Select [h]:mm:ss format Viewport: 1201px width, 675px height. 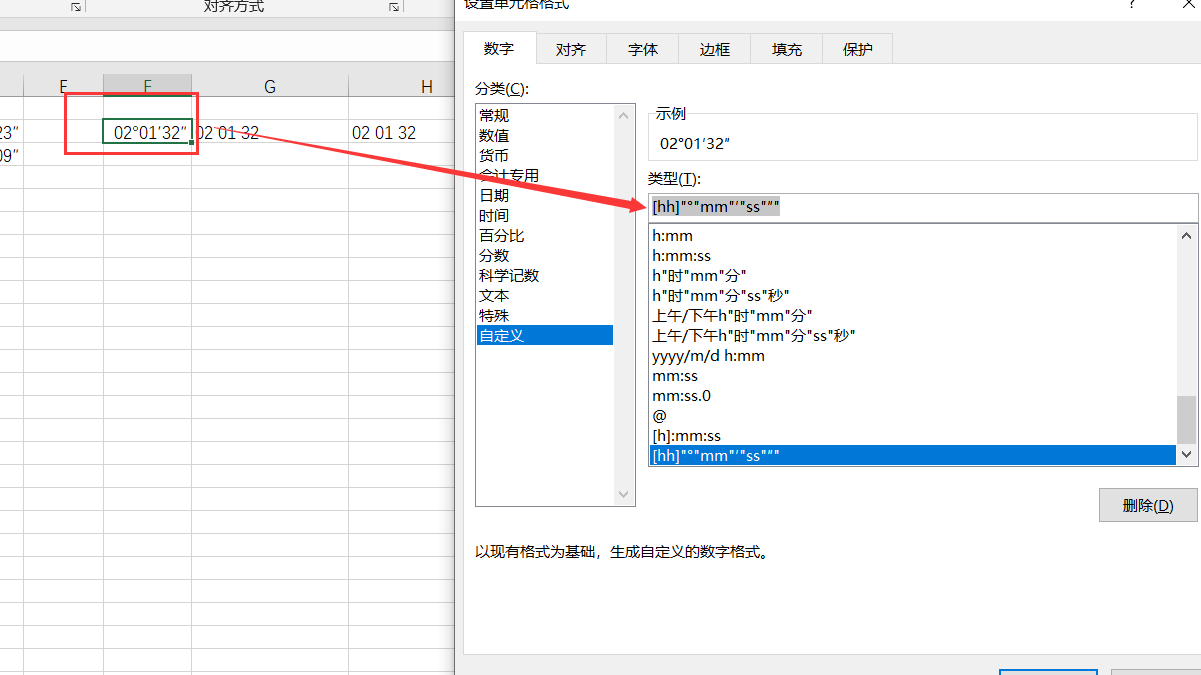913,436
